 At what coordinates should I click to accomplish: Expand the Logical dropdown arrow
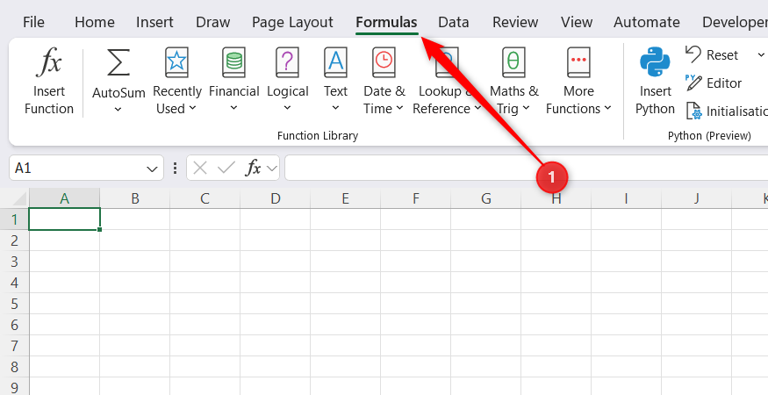pos(288,108)
